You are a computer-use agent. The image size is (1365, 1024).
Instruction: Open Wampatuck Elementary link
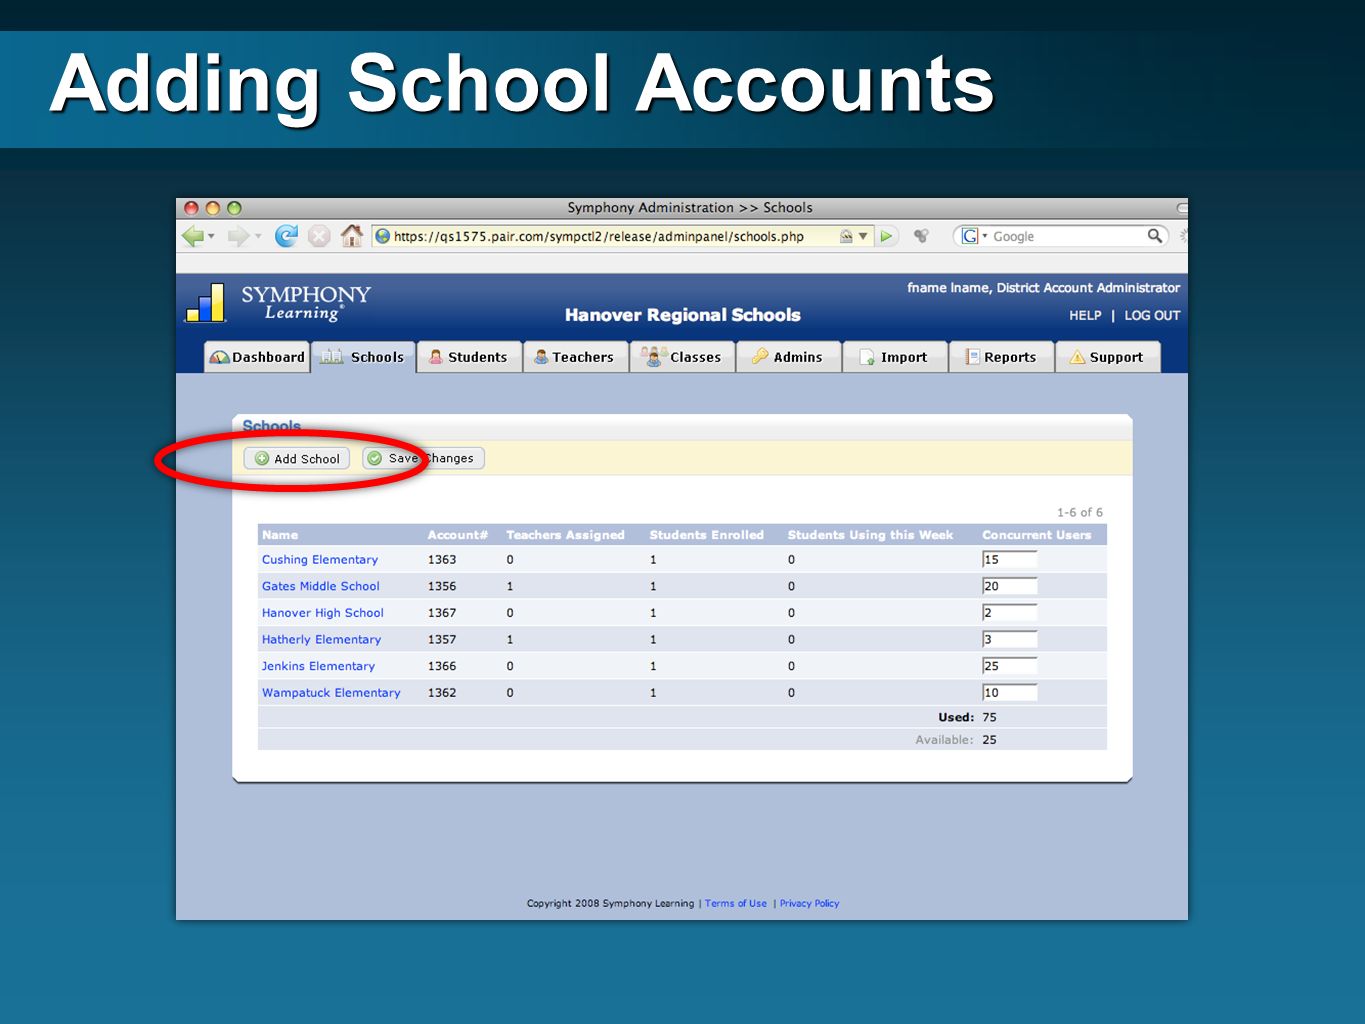click(331, 693)
